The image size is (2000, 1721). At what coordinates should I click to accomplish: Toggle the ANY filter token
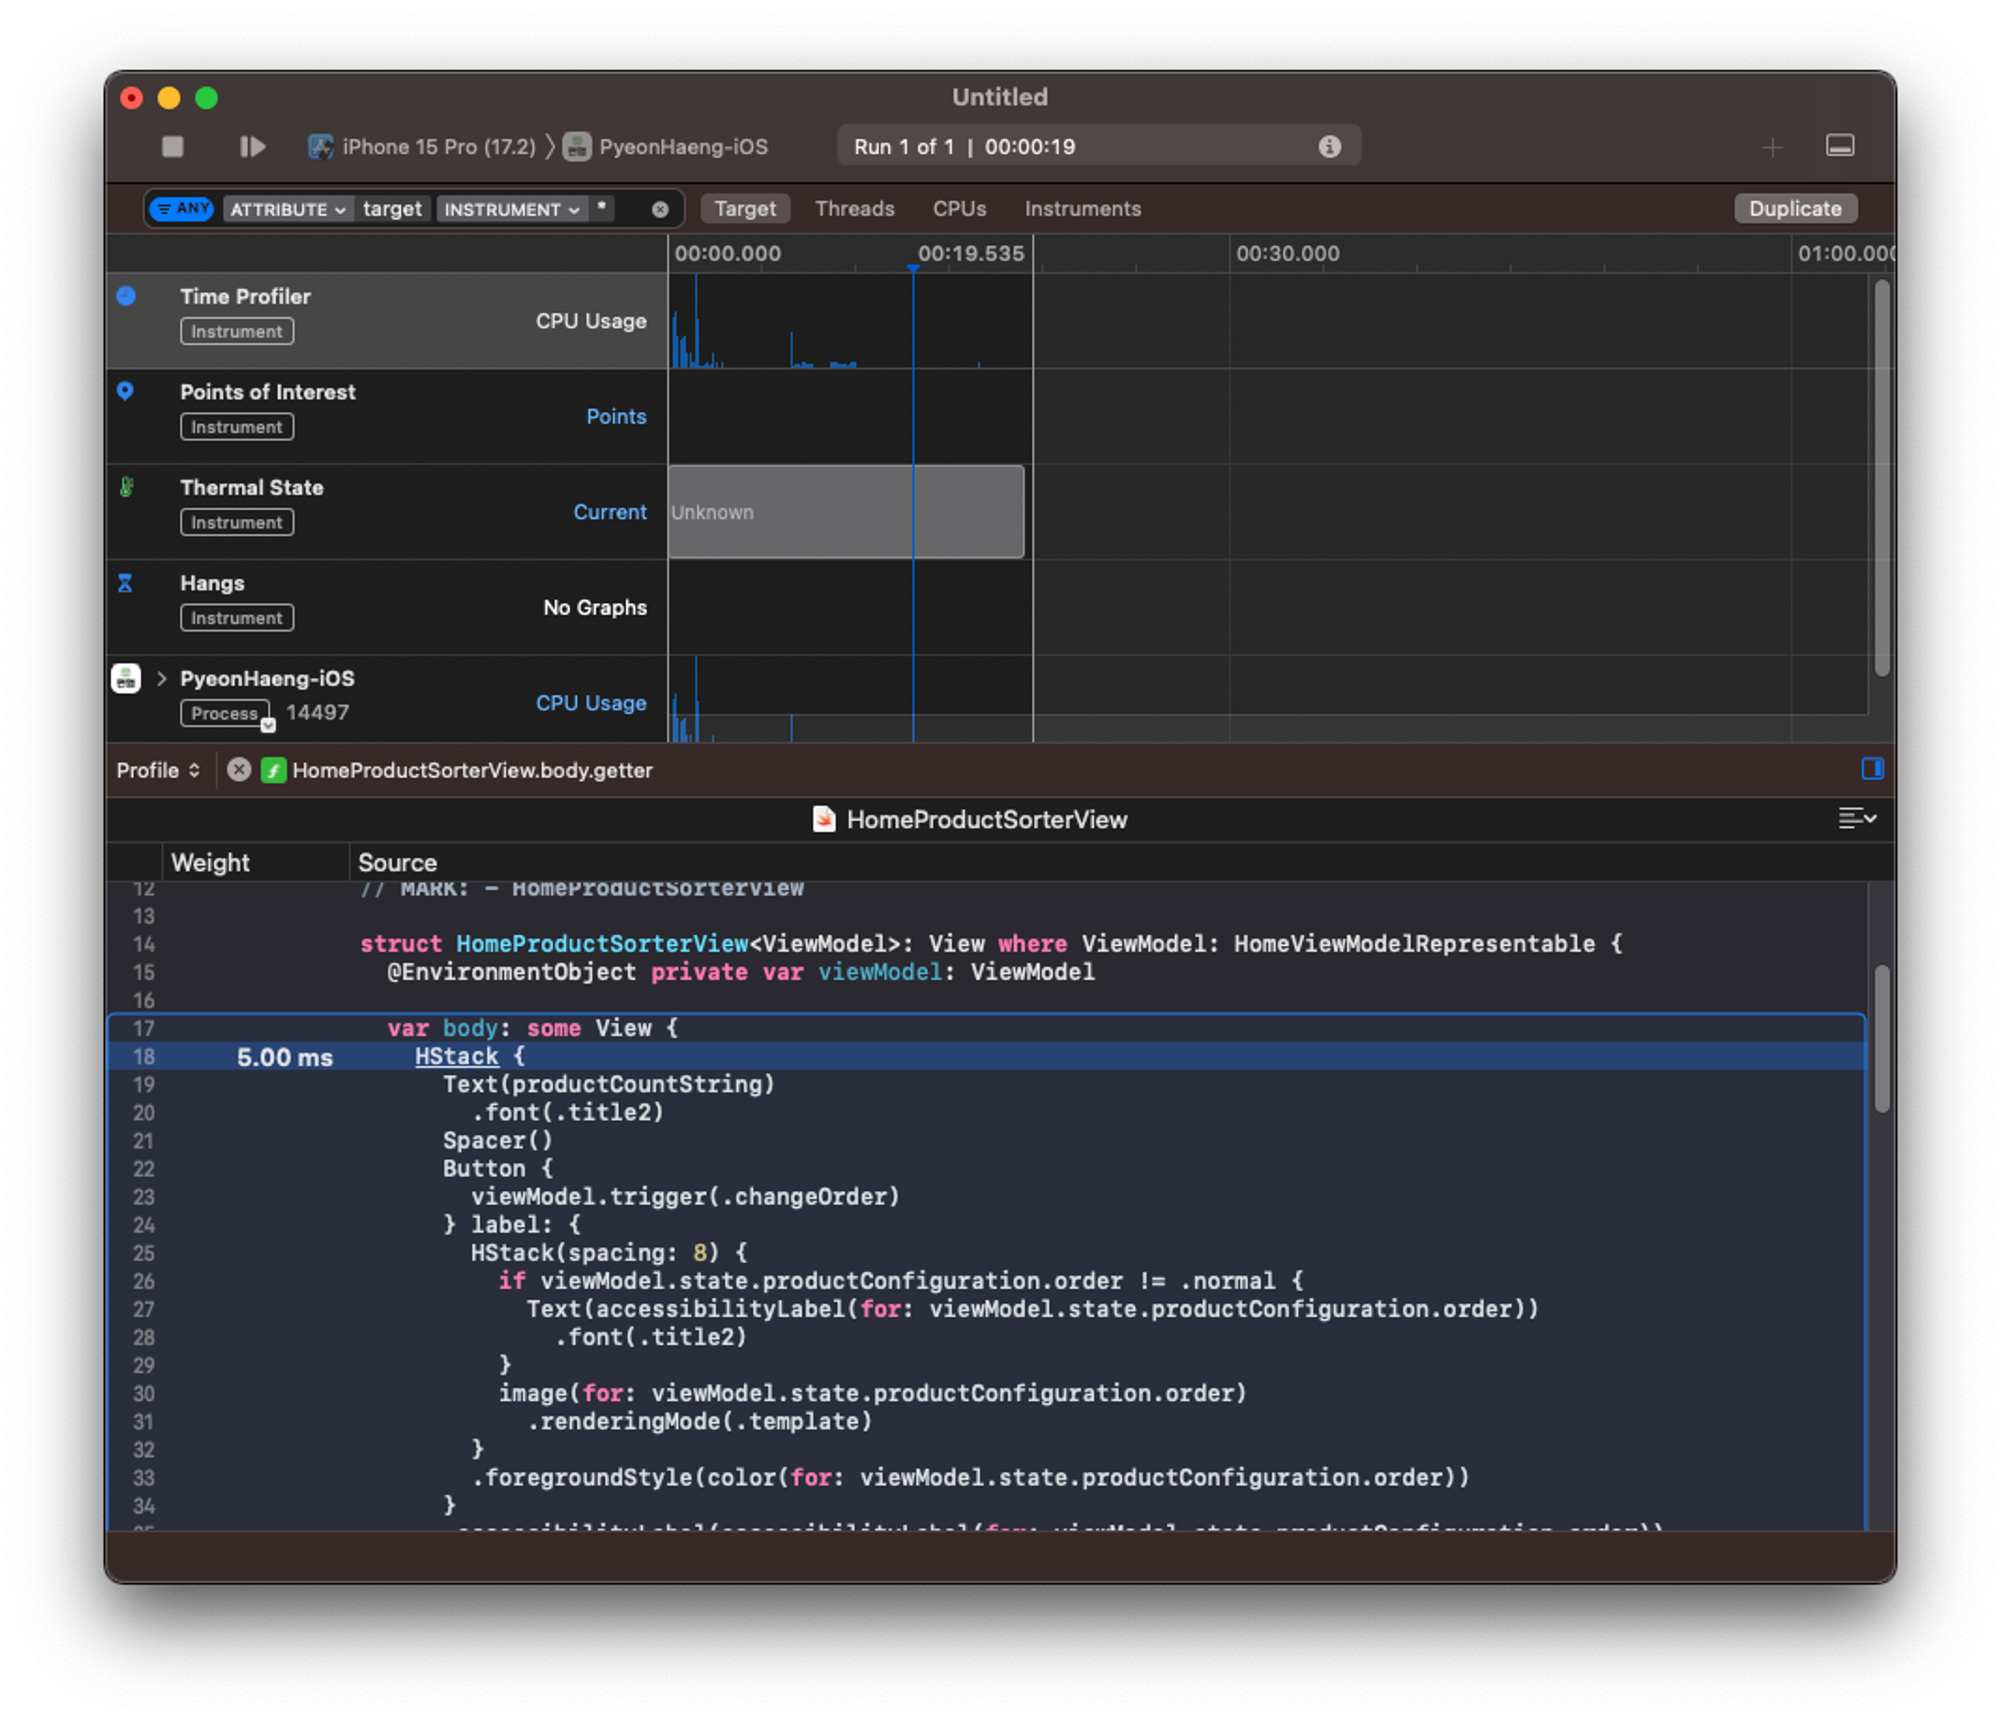[182, 209]
